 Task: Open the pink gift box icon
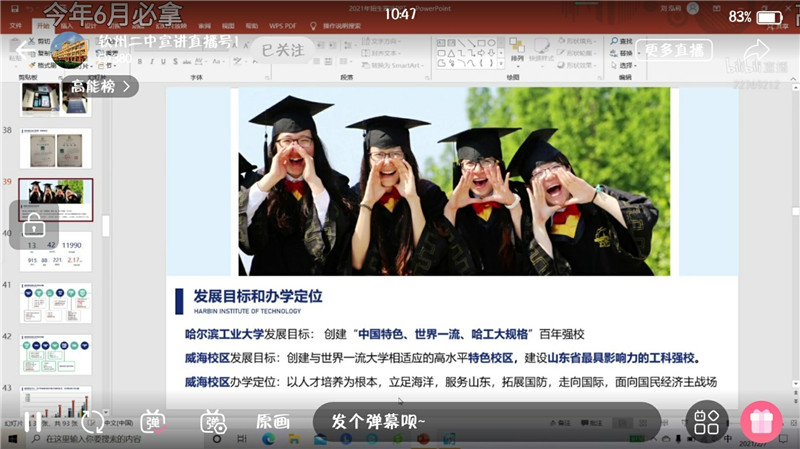[x=762, y=422]
